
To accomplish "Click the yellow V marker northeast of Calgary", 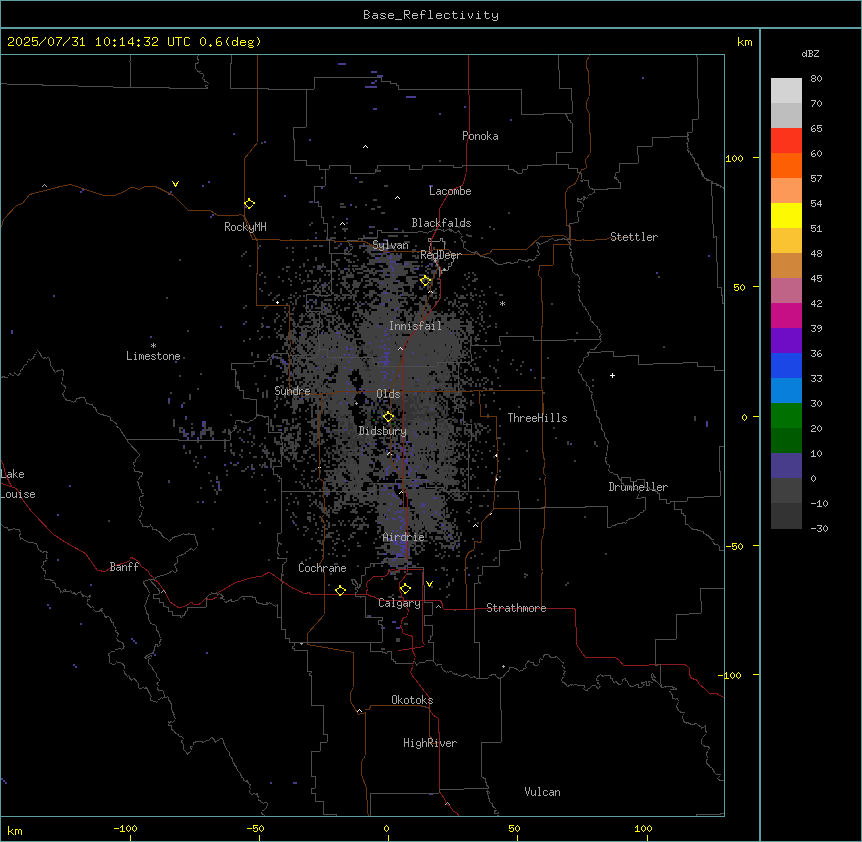I will pyautogui.click(x=429, y=584).
